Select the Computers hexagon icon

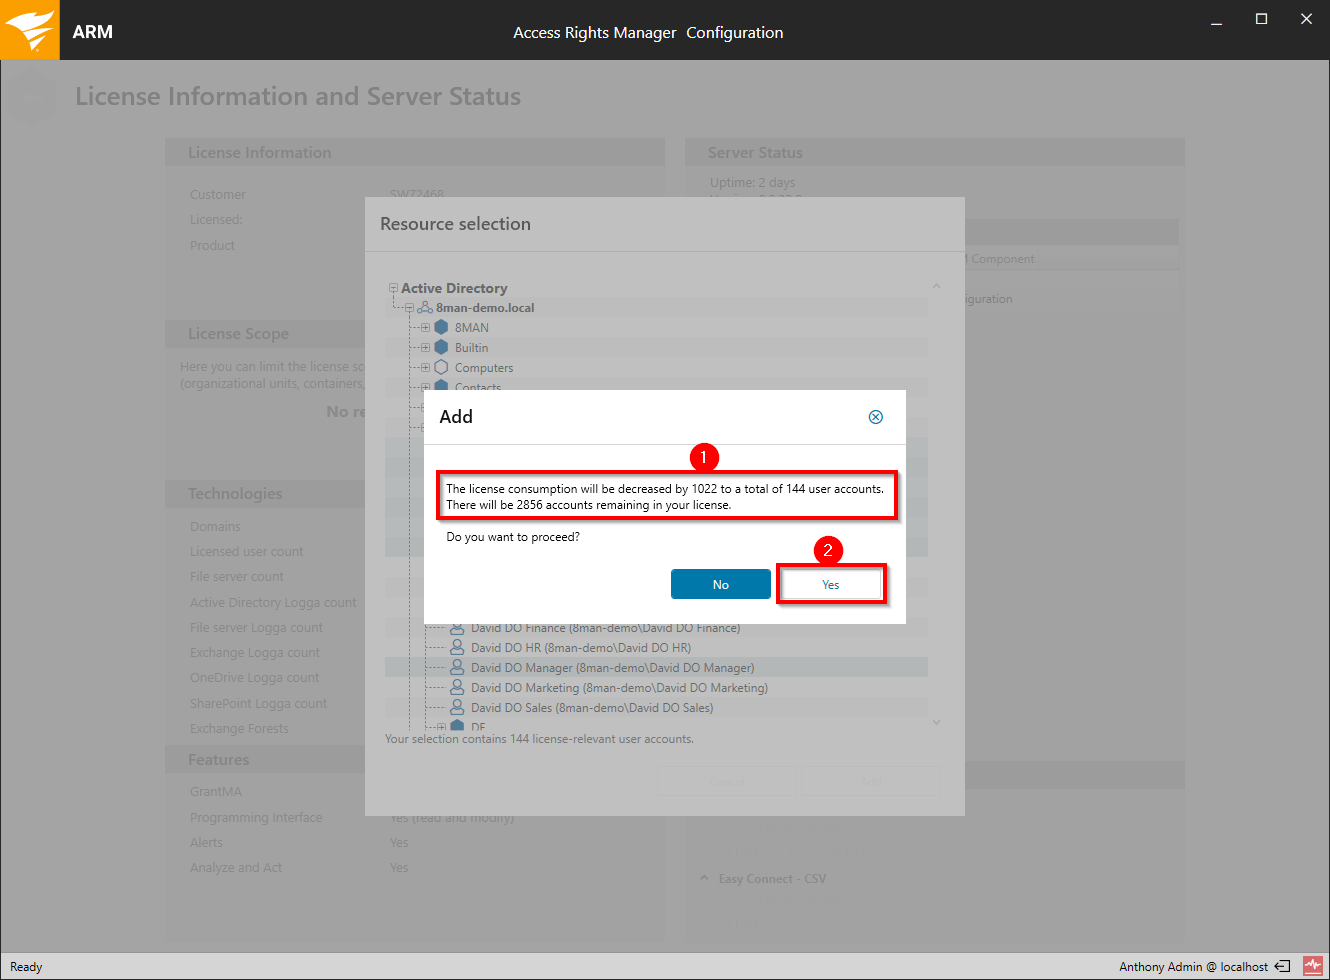click(x=441, y=368)
